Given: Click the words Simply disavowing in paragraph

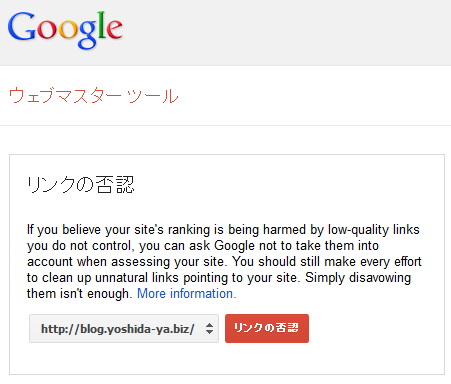Looking at the screenshot, I should coord(358,278).
